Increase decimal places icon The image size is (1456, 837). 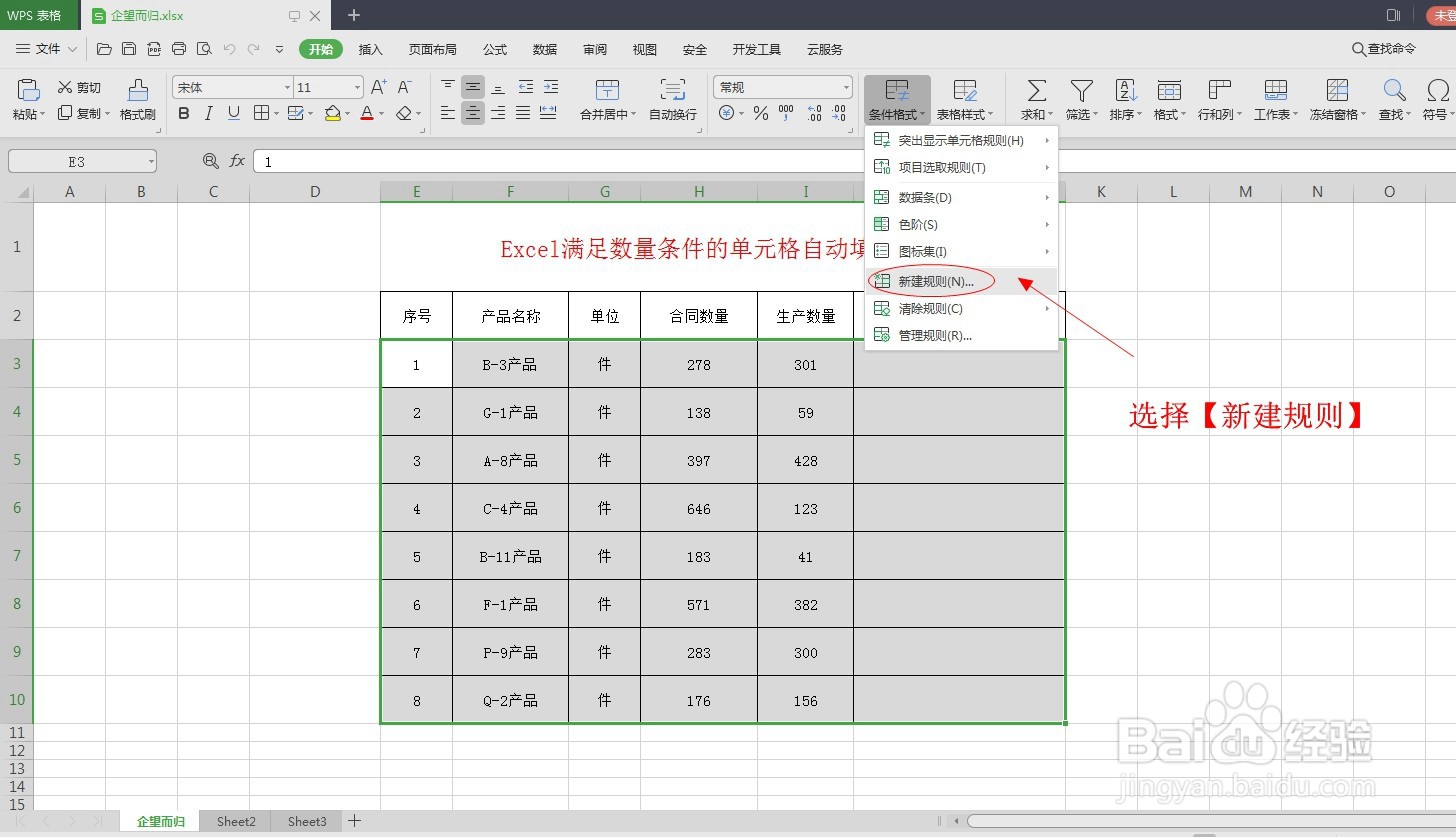(814, 114)
